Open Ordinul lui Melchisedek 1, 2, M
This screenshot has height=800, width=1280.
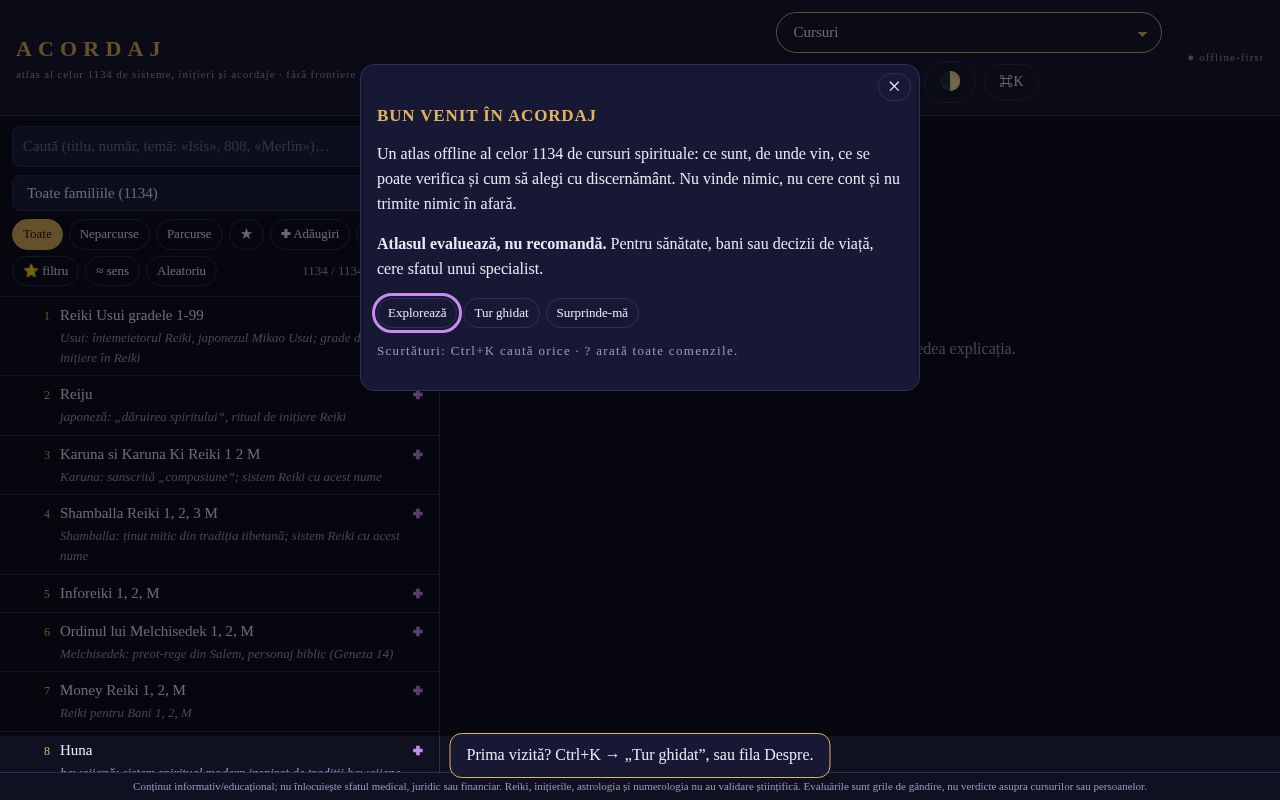tap(219, 642)
